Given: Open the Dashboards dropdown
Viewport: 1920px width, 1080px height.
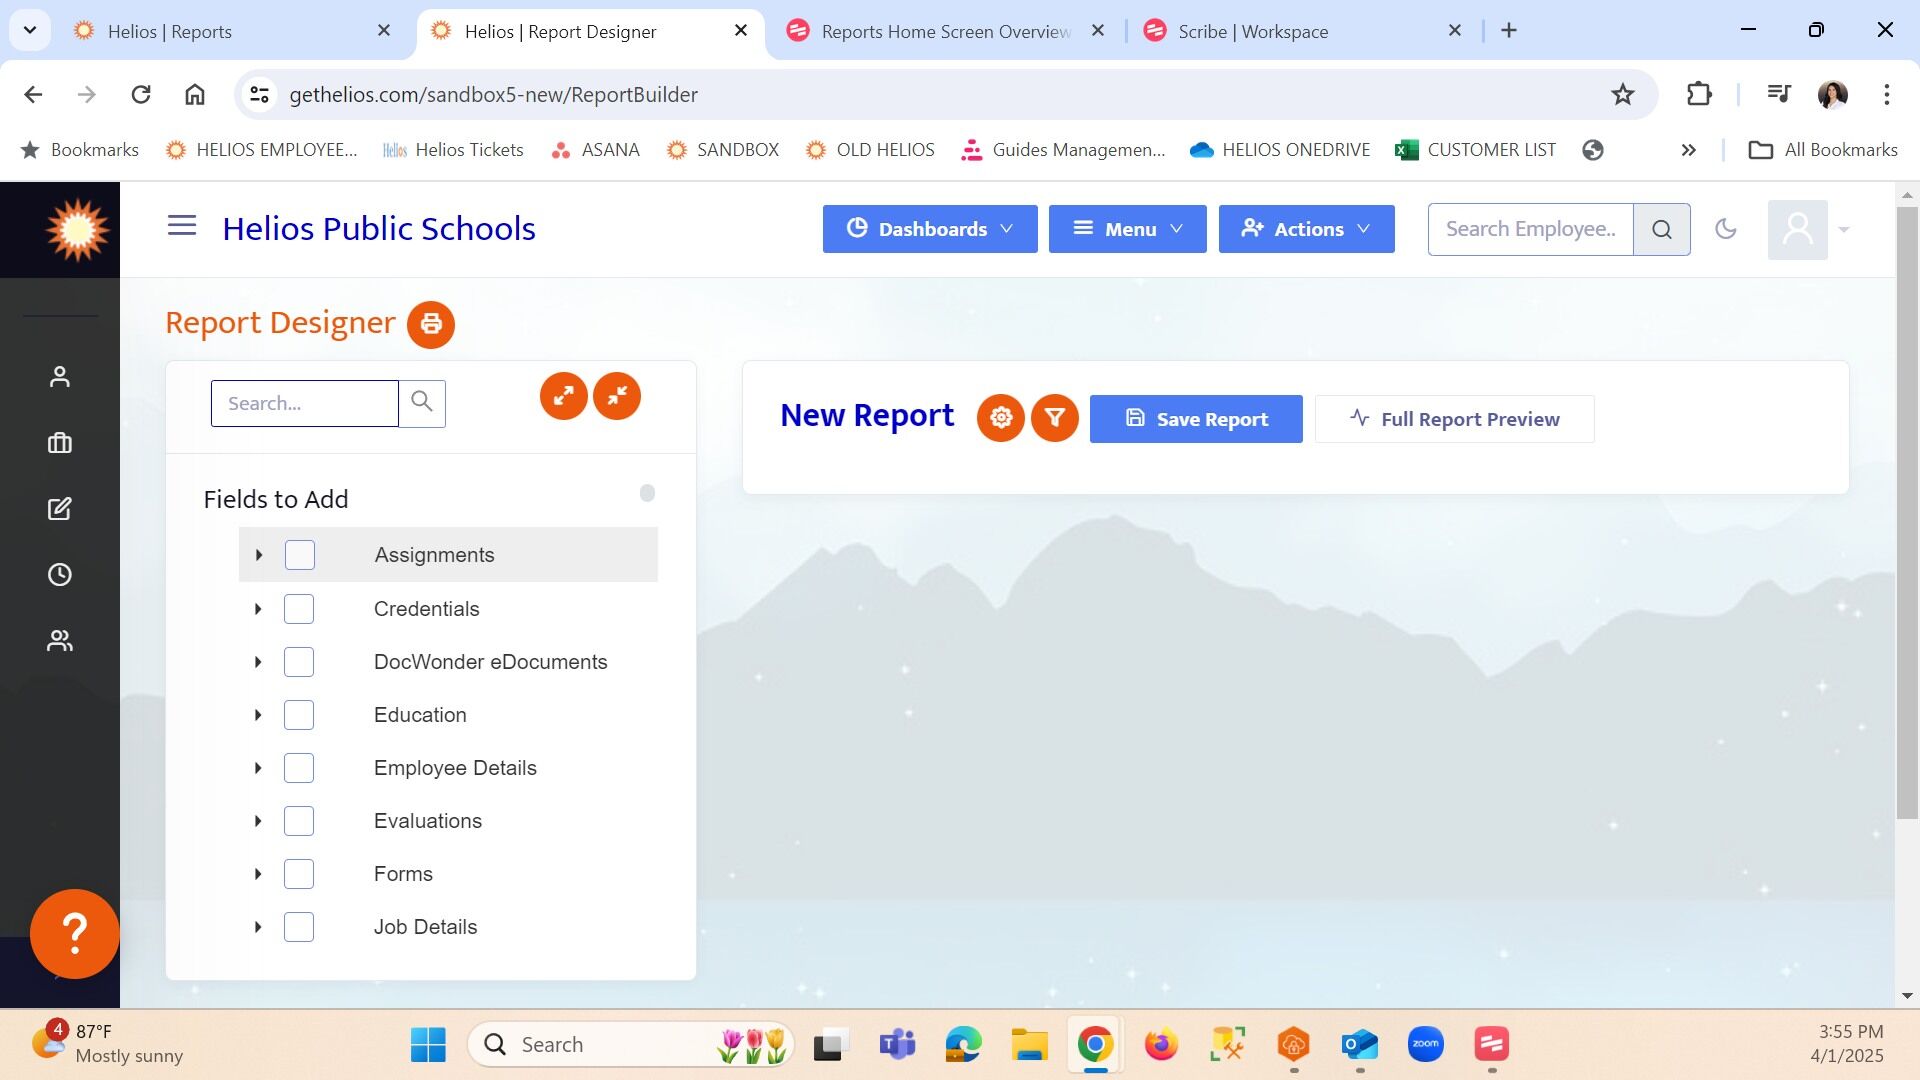Looking at the screenshot, I should tap(930, 229).
